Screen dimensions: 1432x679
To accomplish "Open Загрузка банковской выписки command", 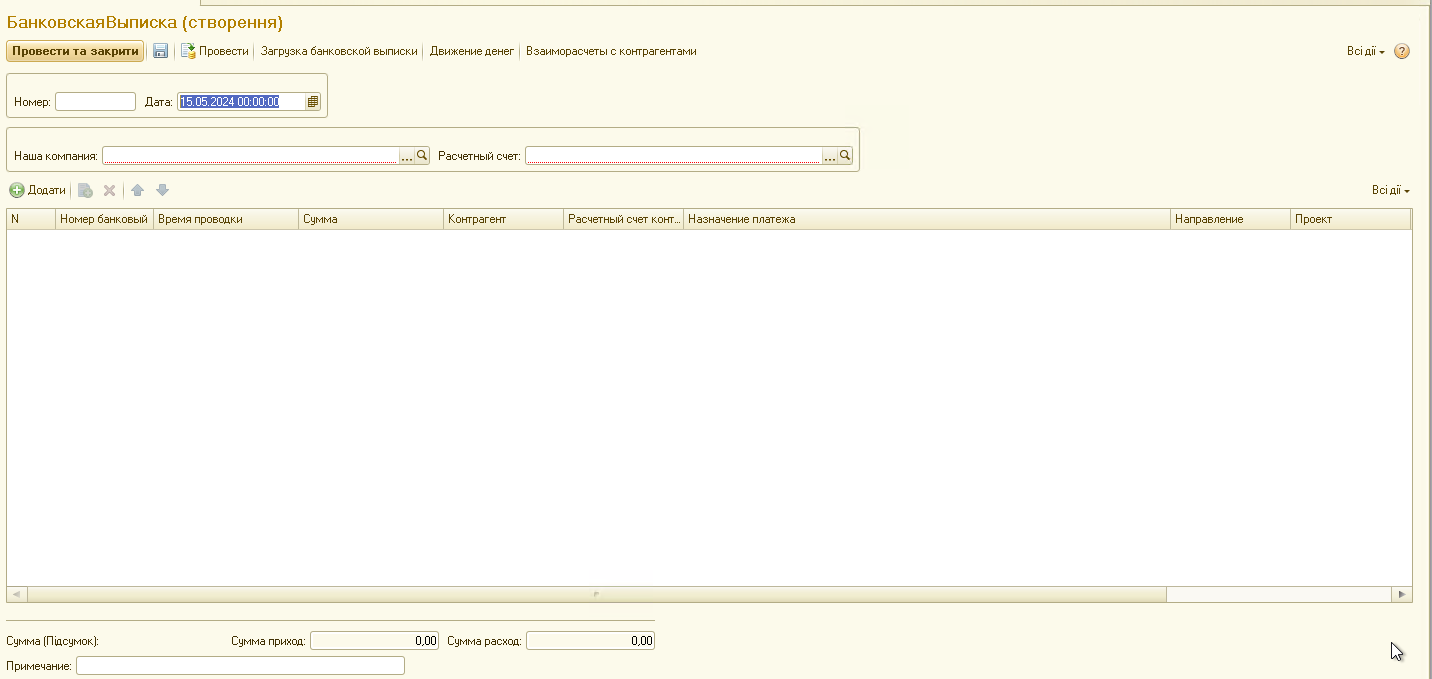I will pos(339,51).
